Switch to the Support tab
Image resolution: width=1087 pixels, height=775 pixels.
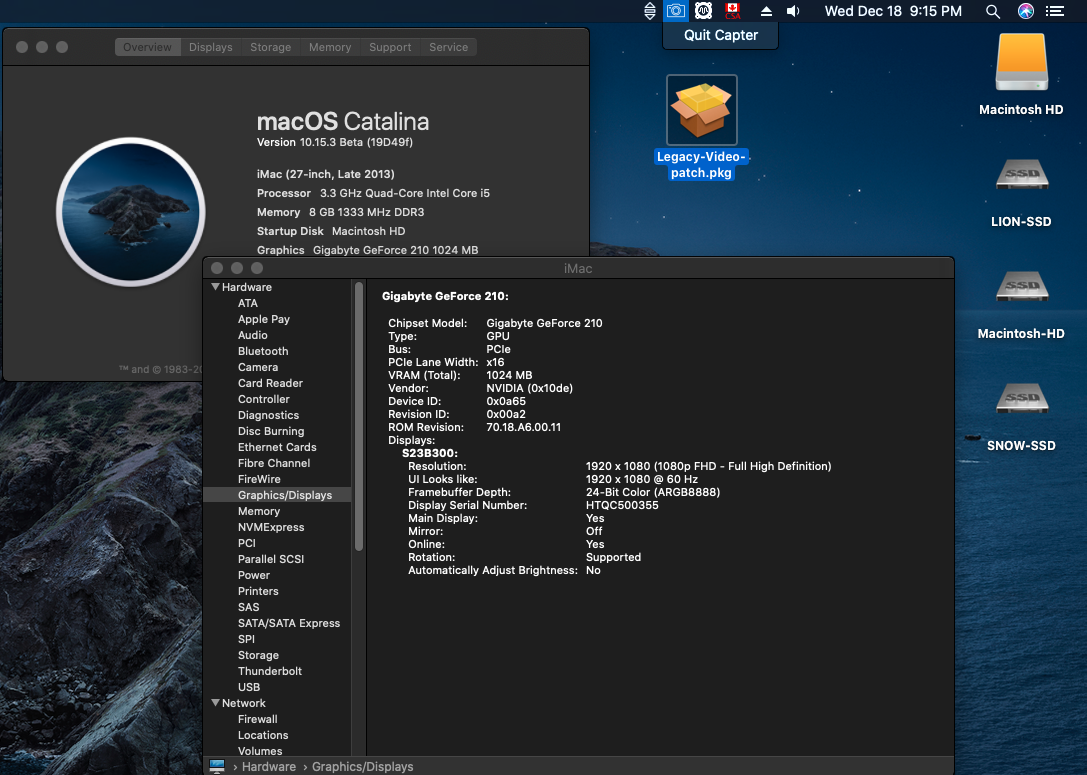[390, 47]
